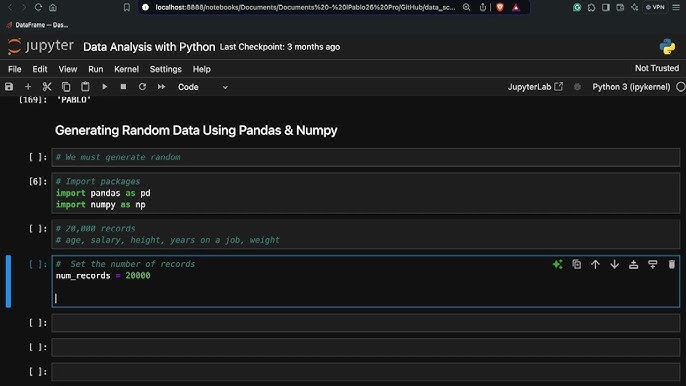The image size is (686, 386).
Task: Open the Settings menu
Action: point(165,69)
